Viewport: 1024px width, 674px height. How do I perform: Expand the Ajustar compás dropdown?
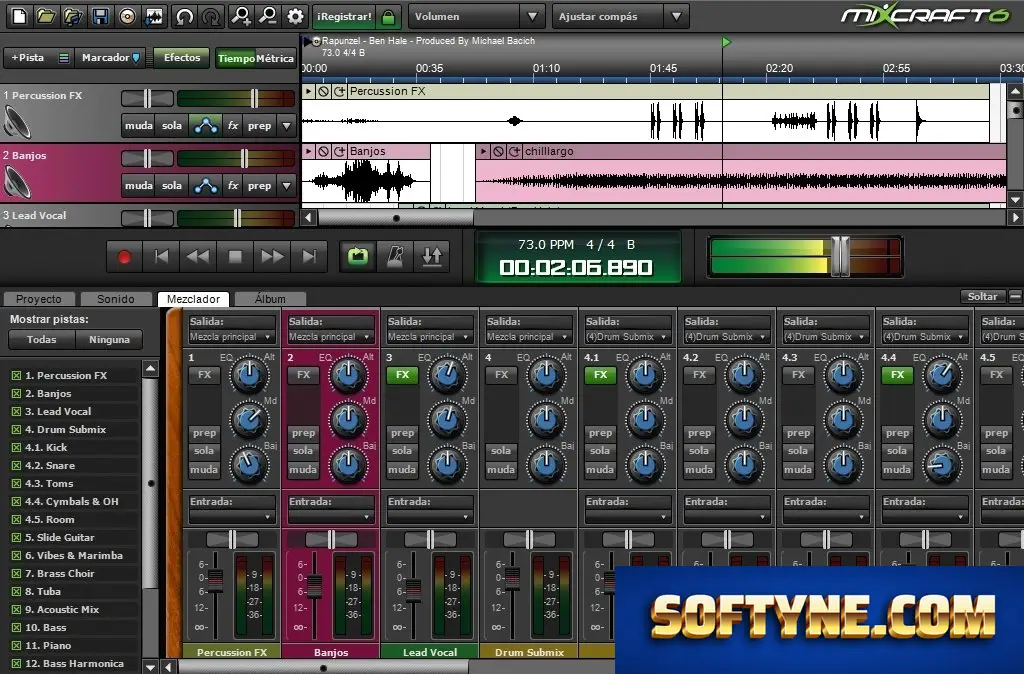[x=620, y=16]
